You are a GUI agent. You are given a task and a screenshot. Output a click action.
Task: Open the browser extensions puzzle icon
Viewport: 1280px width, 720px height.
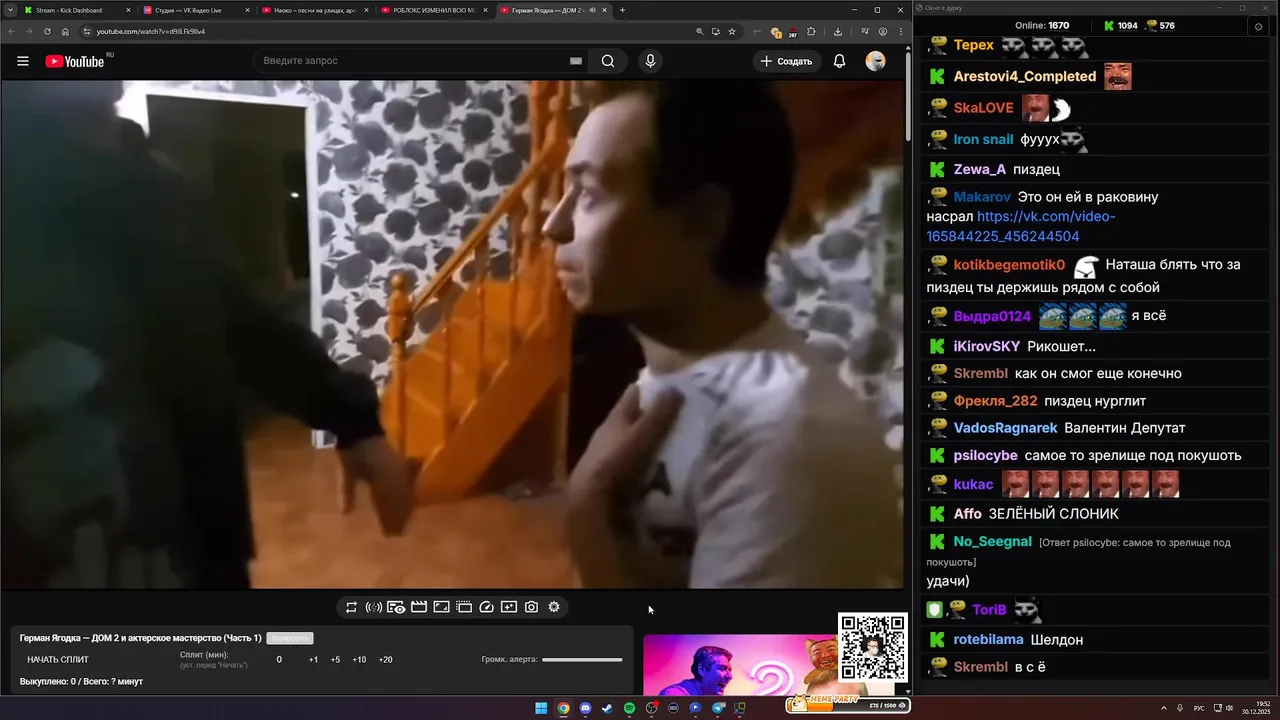(811, 31)
